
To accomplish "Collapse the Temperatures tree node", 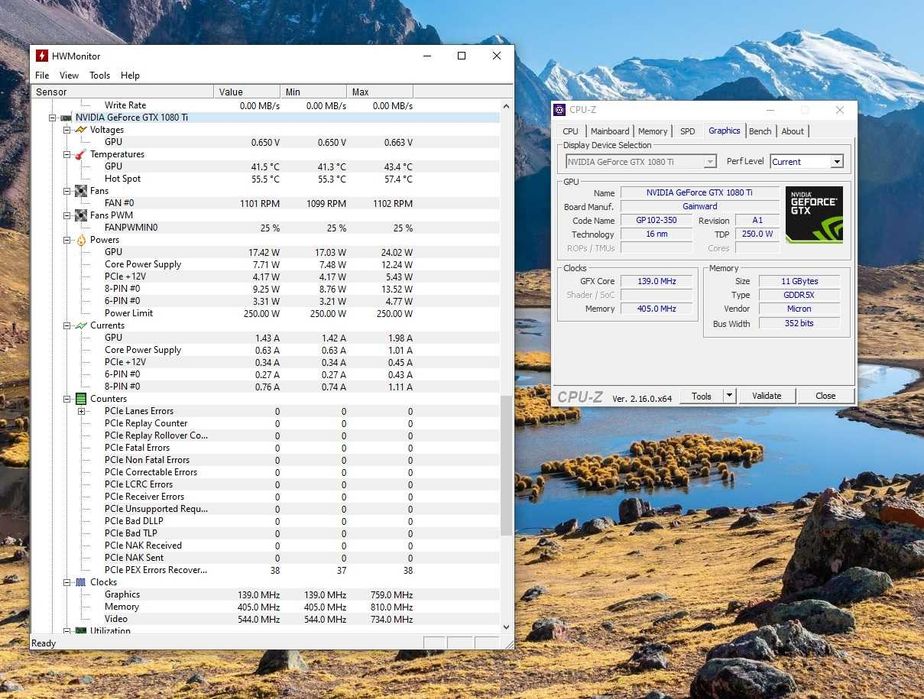I will [67, 154].
